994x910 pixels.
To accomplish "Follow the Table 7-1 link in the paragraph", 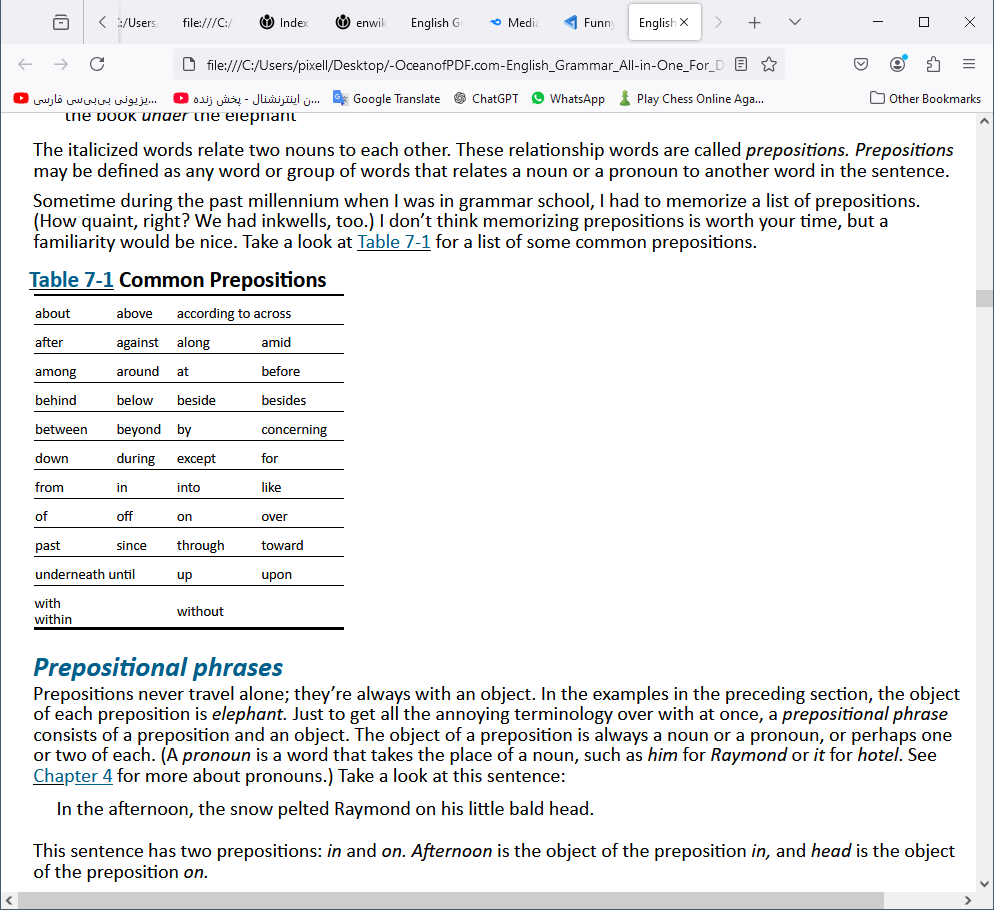I will [394, 242].
